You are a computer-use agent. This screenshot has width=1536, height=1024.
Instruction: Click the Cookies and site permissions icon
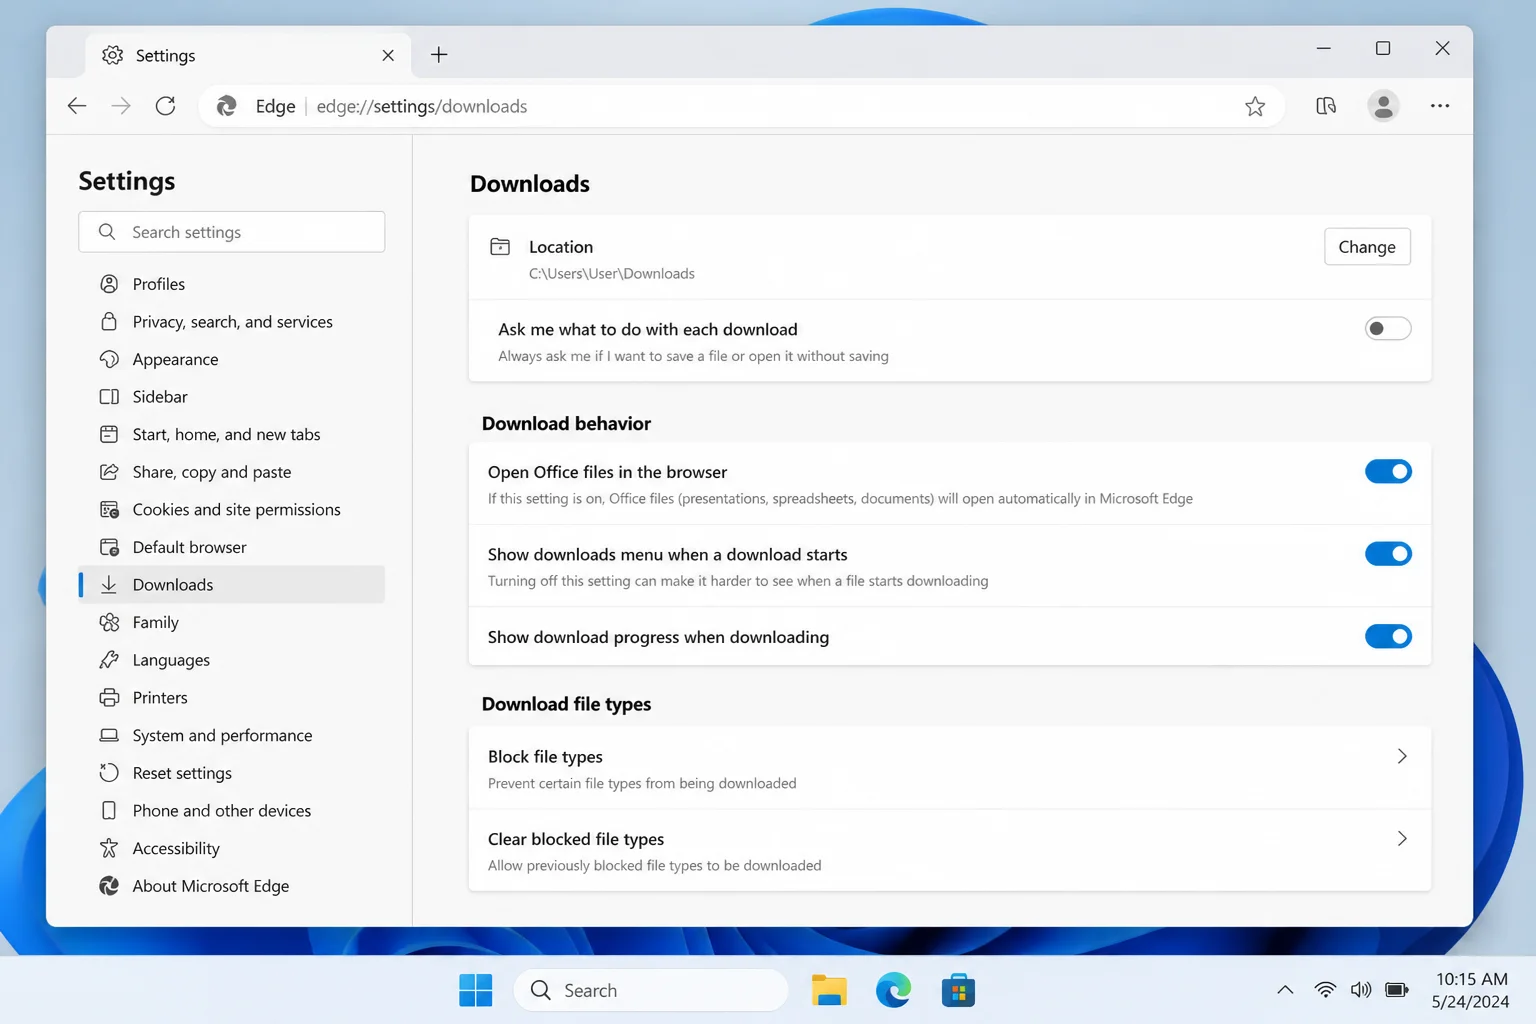pos(109,509)
